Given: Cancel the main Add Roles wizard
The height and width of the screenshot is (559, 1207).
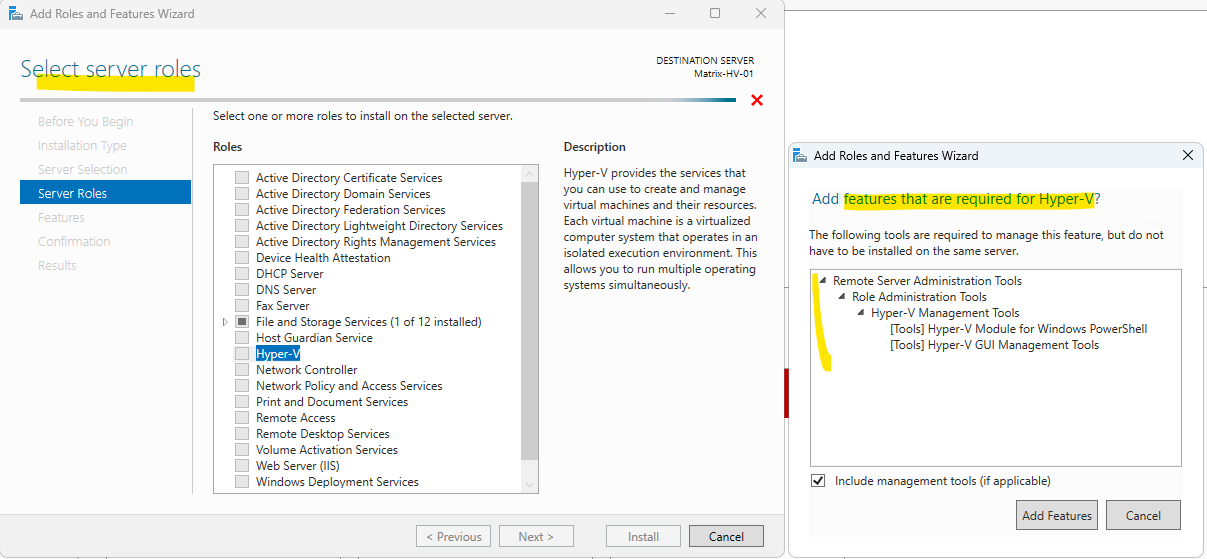Looking at the screenshot, I should pos(726,536).
